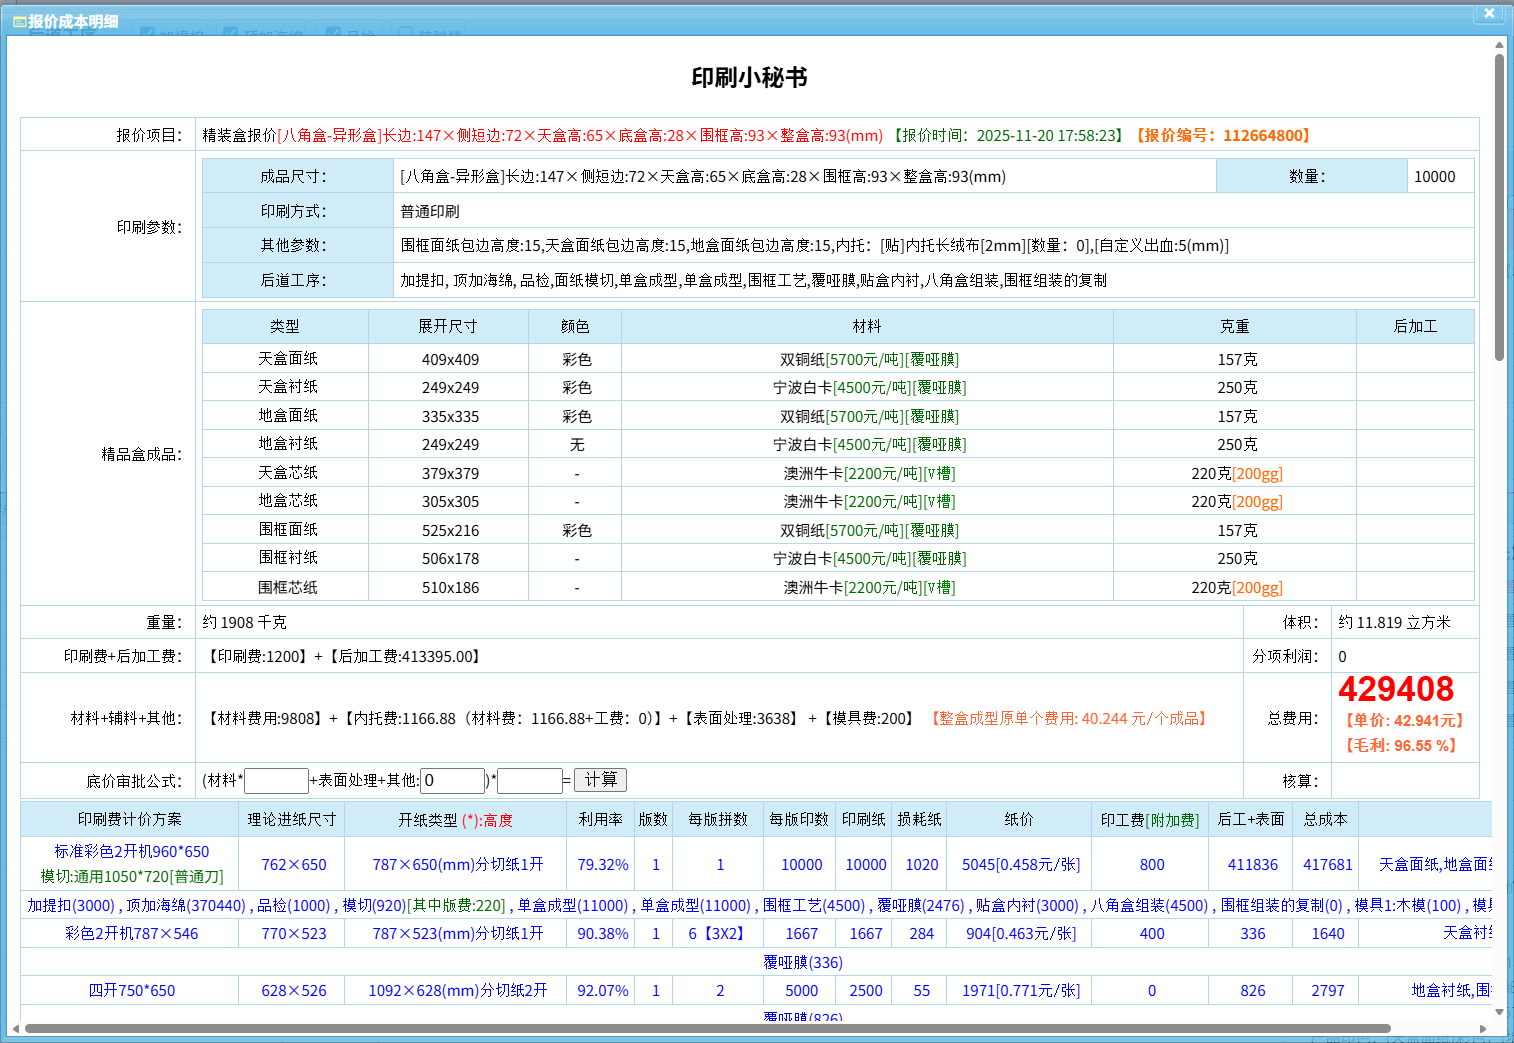Image resolution: width=1514 pixels, height=1043 pixels.
Task: Click the 总成本 column header
Action: [1325, 820]
